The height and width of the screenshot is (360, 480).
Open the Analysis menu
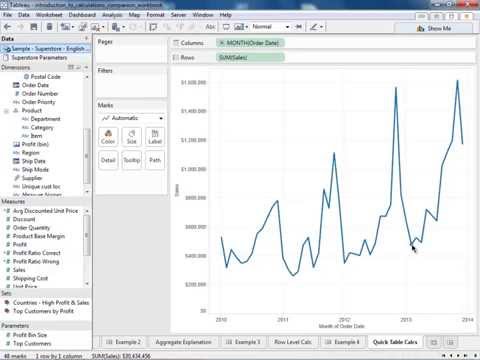pyautogui.click(x=112, y=15)
